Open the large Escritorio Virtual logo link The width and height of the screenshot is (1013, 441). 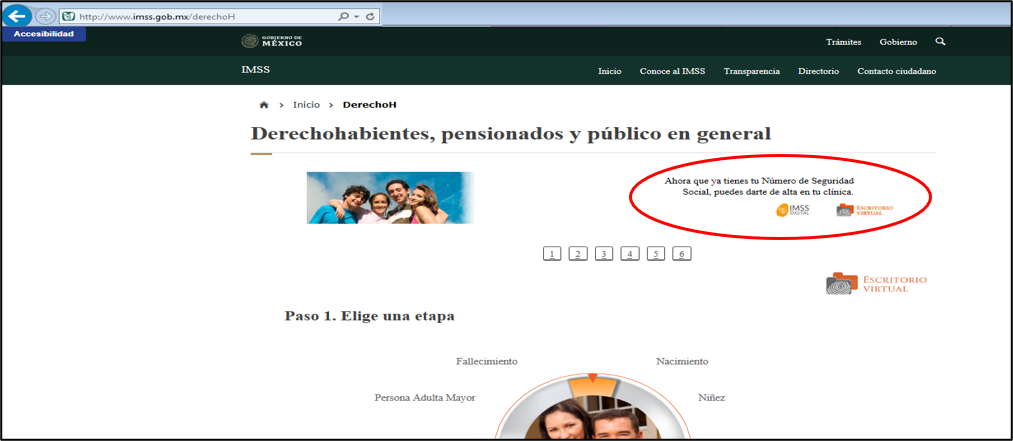click(x=876, y=283)
